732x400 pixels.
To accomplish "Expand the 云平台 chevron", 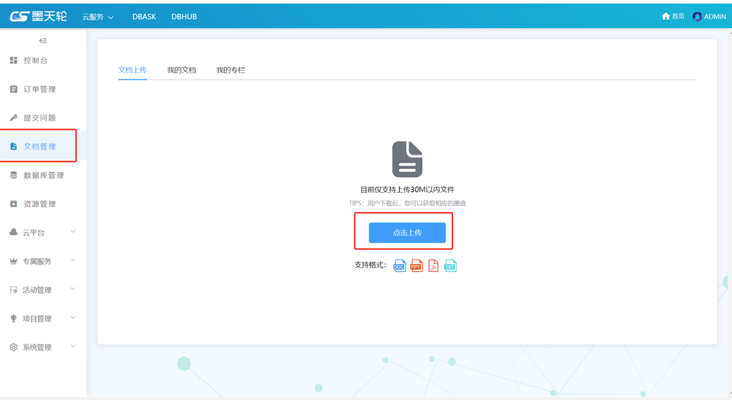I will point(73,232).
